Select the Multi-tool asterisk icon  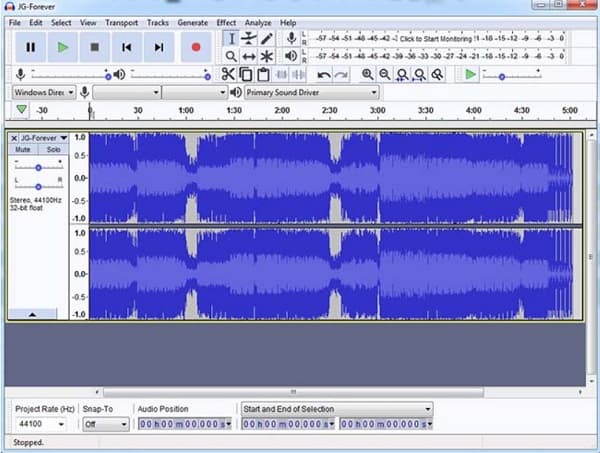click(267, 57)
